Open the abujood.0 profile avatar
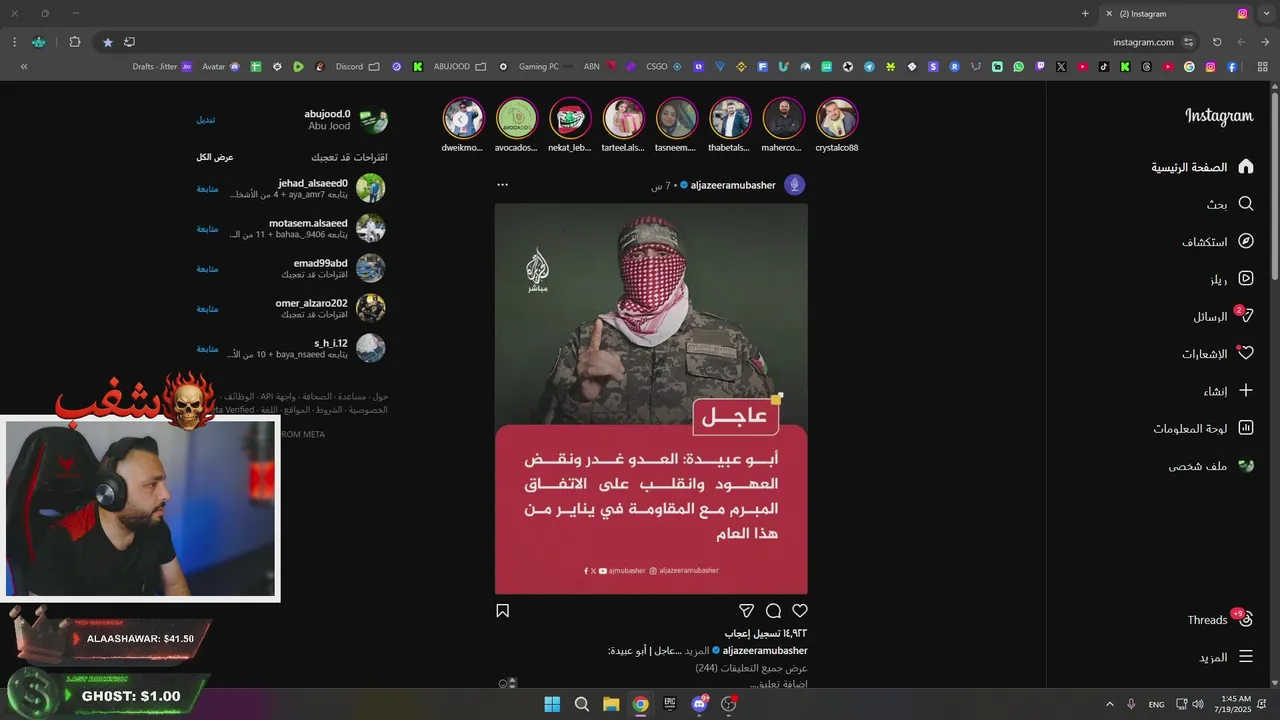The width and height of the screenshot is (1280, 720). click(x=373, y=121)
